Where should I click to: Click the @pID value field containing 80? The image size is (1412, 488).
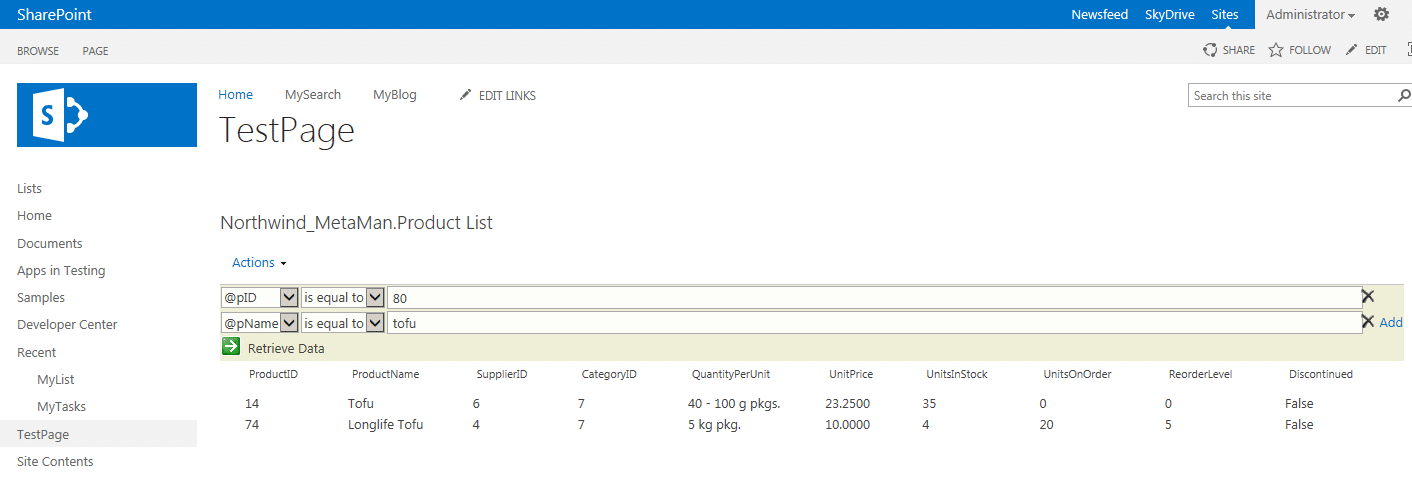(873, 297)
